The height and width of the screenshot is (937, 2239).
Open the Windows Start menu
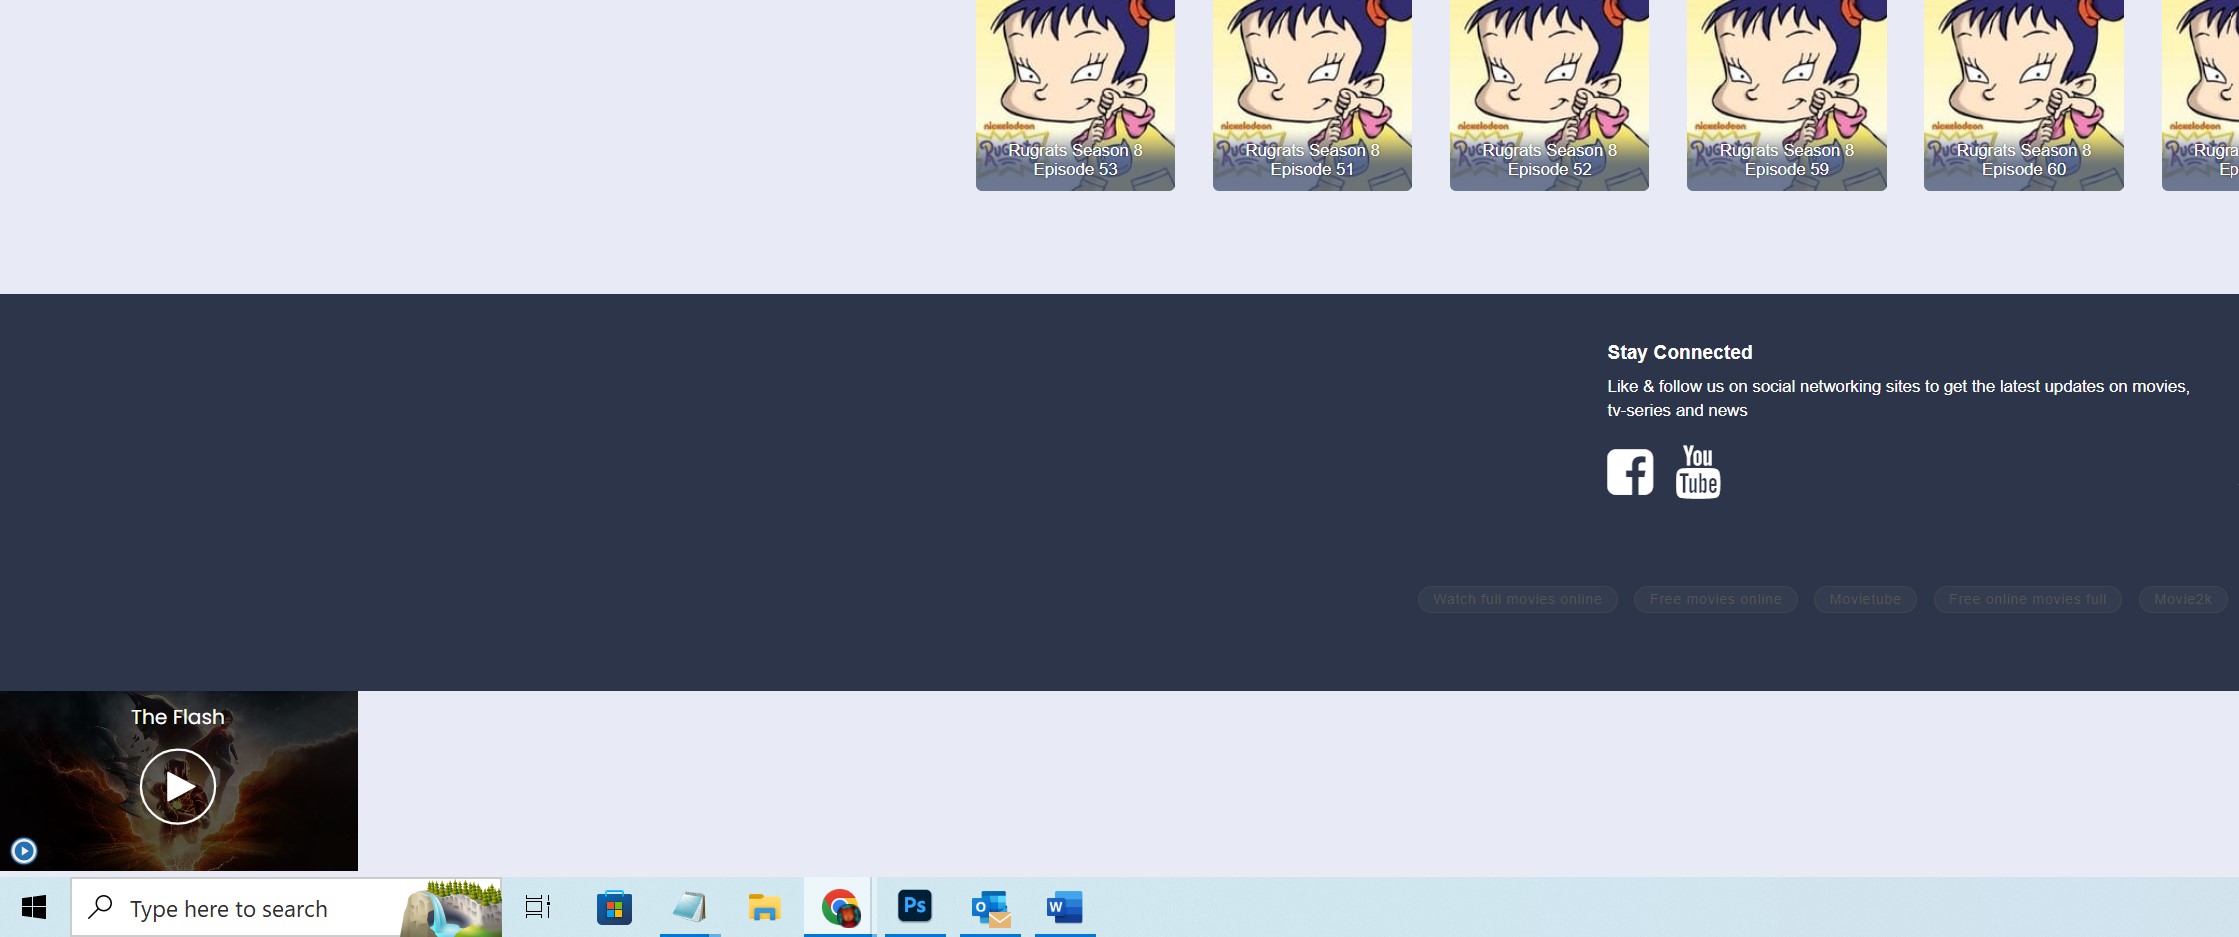34,908
